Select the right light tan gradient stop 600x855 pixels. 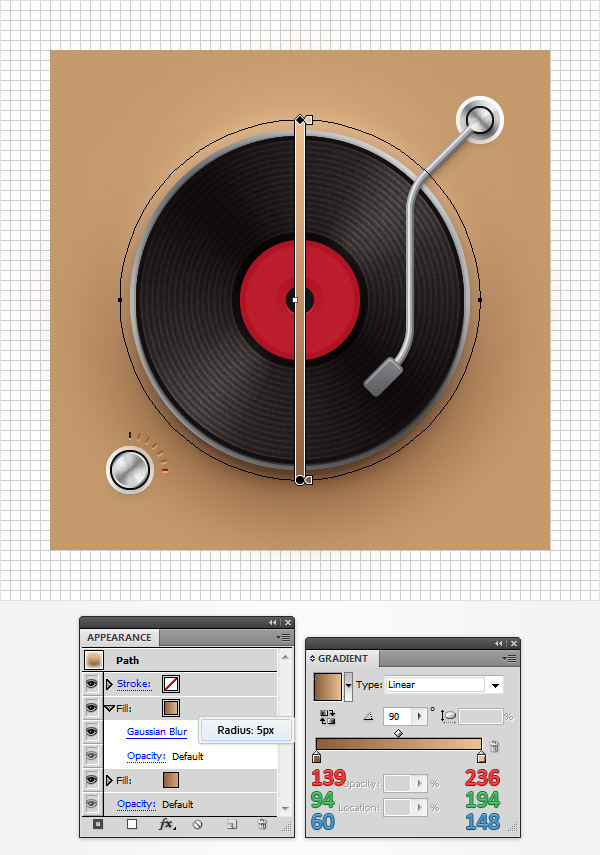[x=481, y=756]
